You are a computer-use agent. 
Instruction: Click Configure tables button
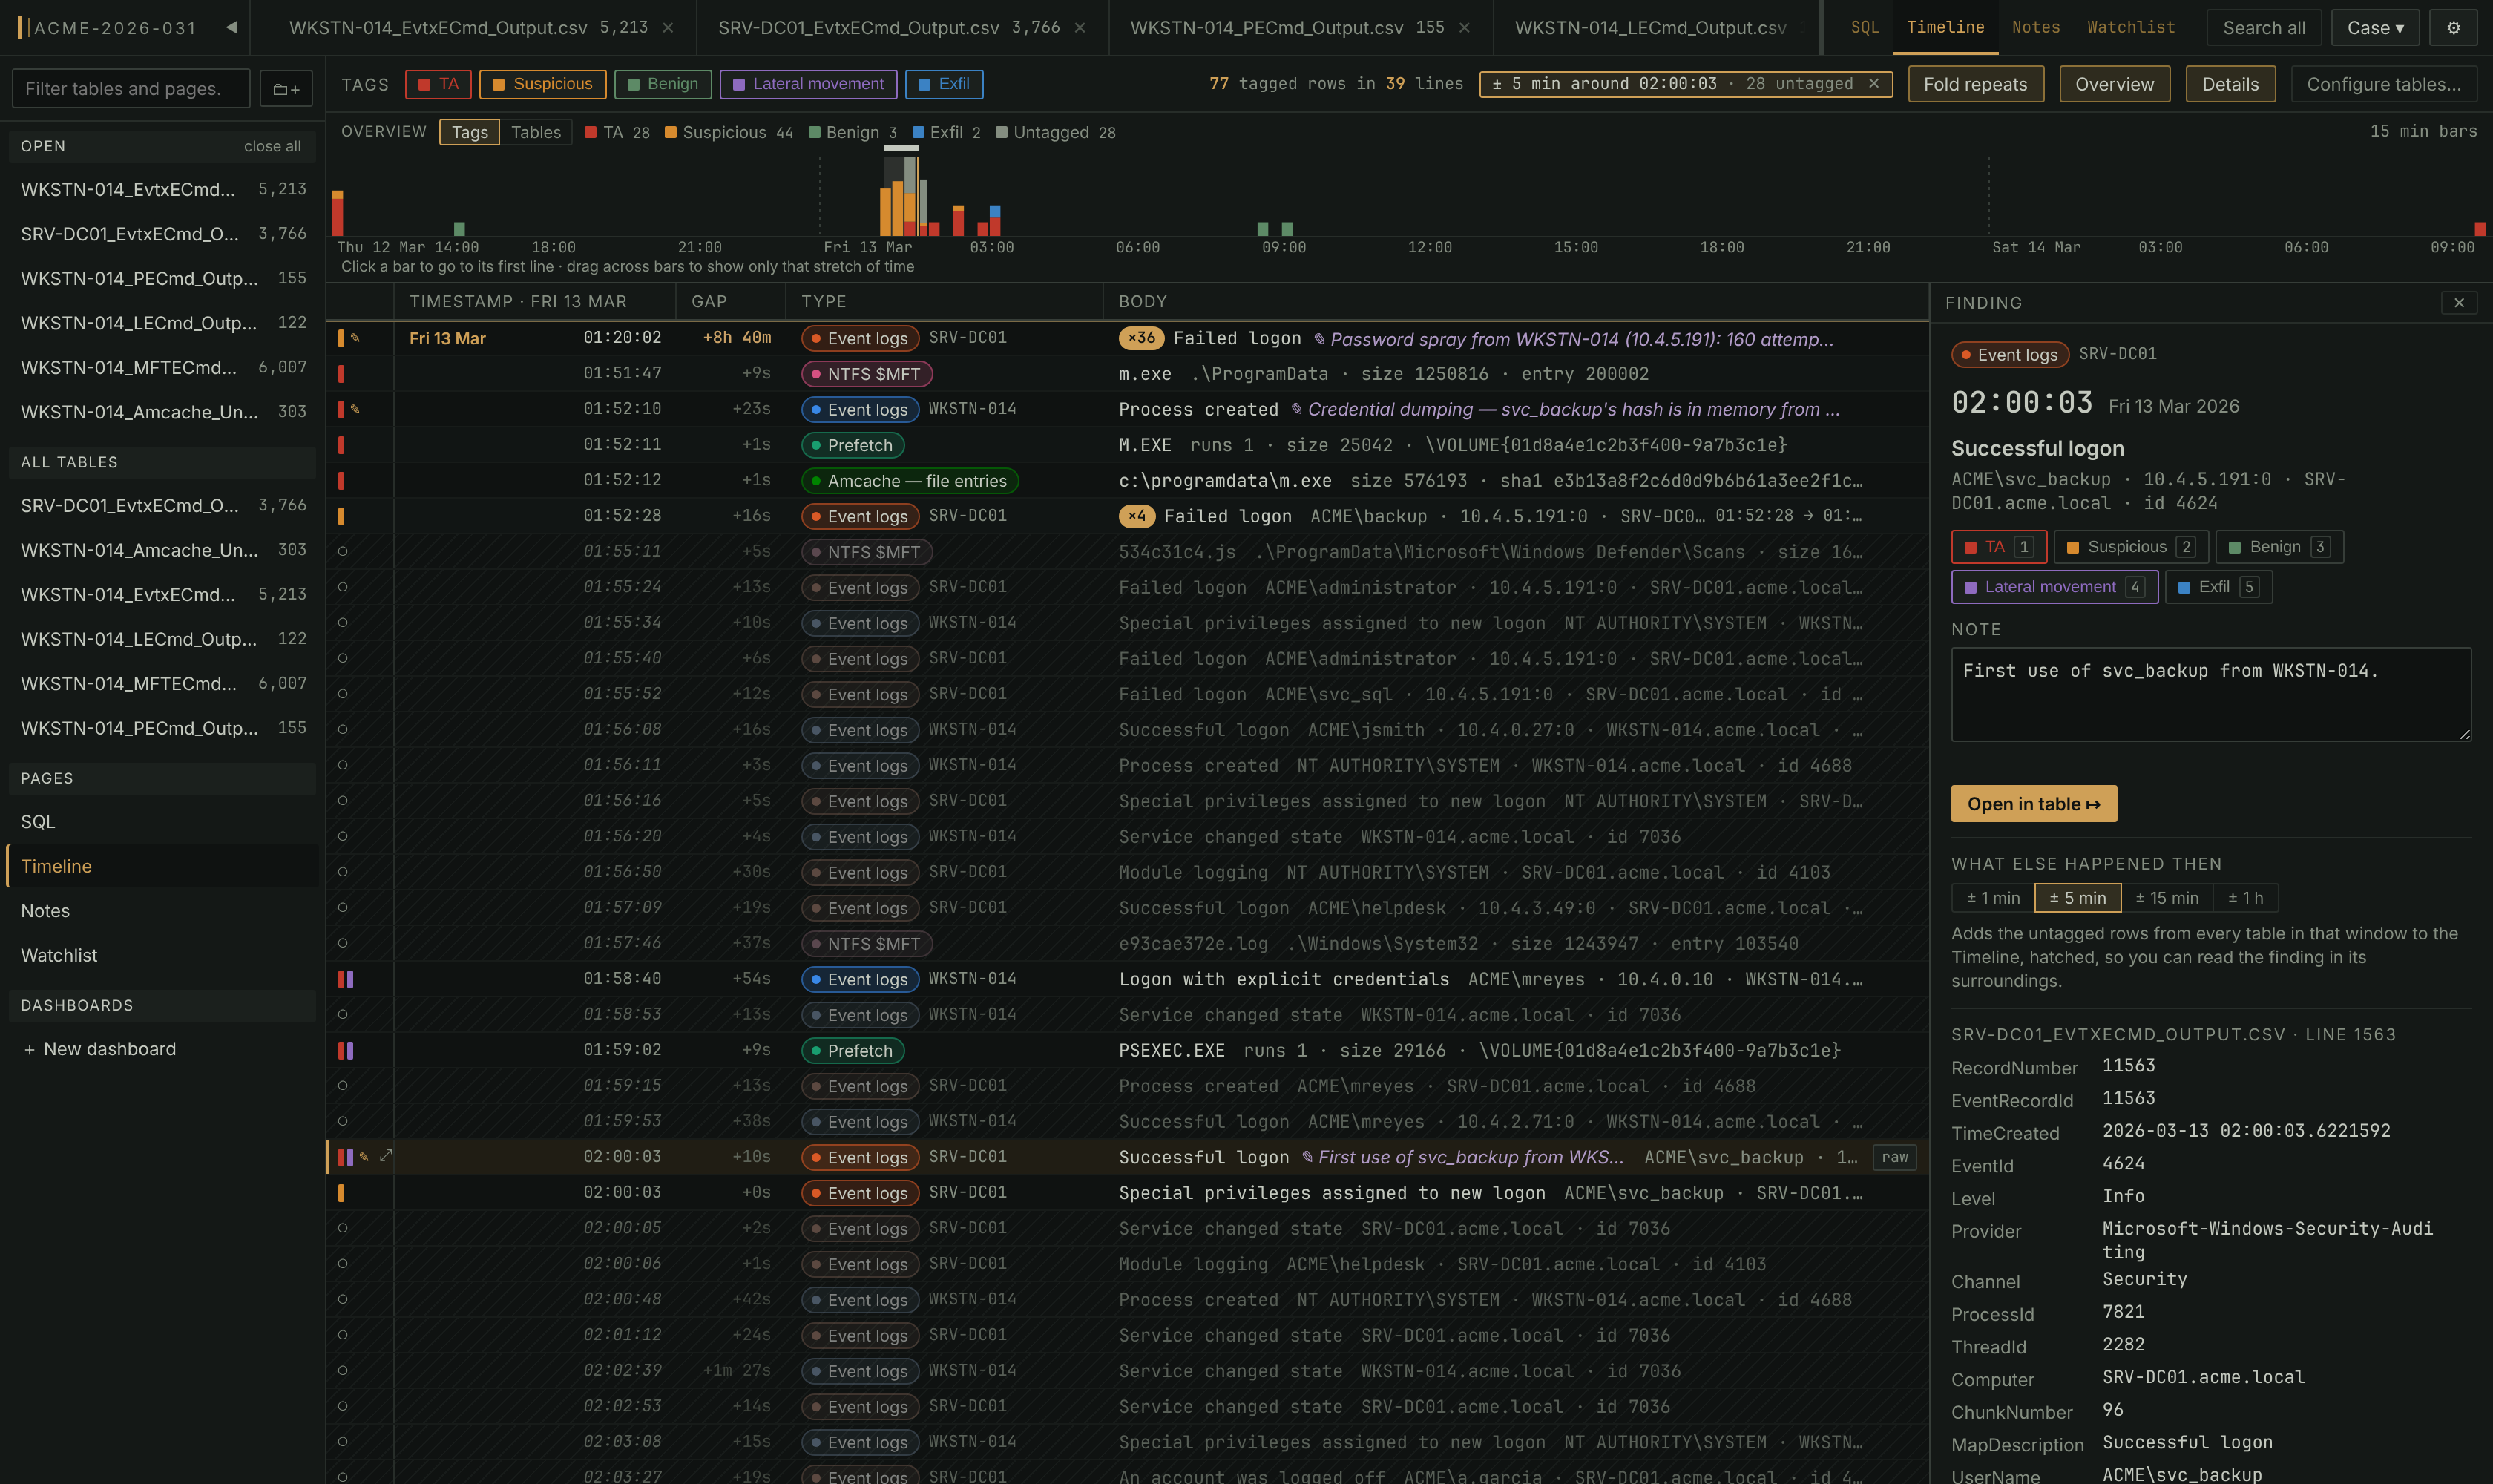tap(2384, 84)
